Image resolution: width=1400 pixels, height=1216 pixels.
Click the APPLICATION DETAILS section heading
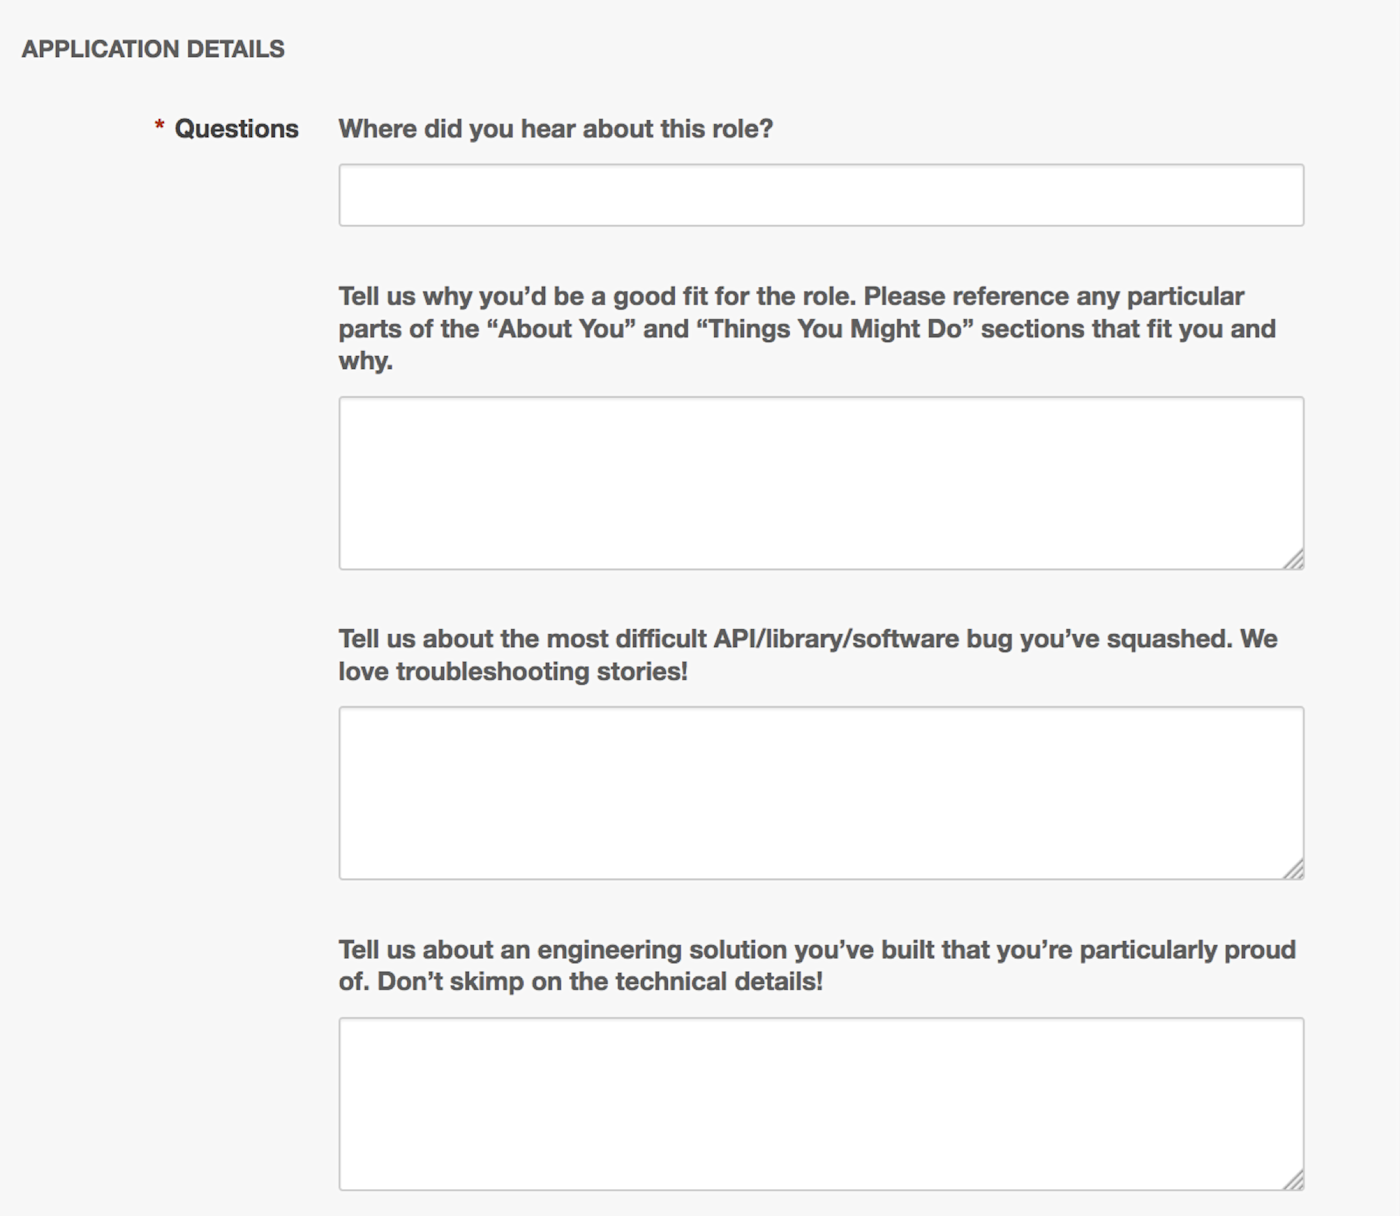(153, 49)
